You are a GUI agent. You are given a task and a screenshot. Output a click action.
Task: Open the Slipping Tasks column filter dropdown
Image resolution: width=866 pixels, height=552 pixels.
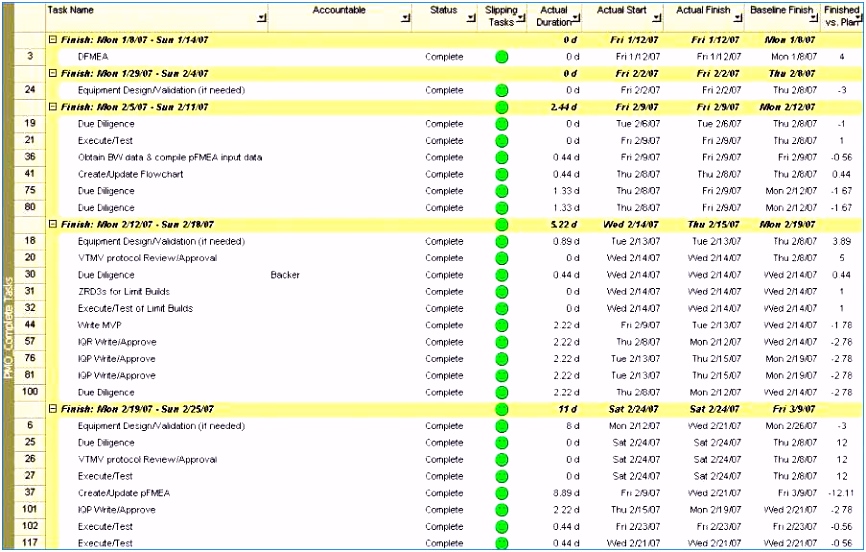coord(520,18)
